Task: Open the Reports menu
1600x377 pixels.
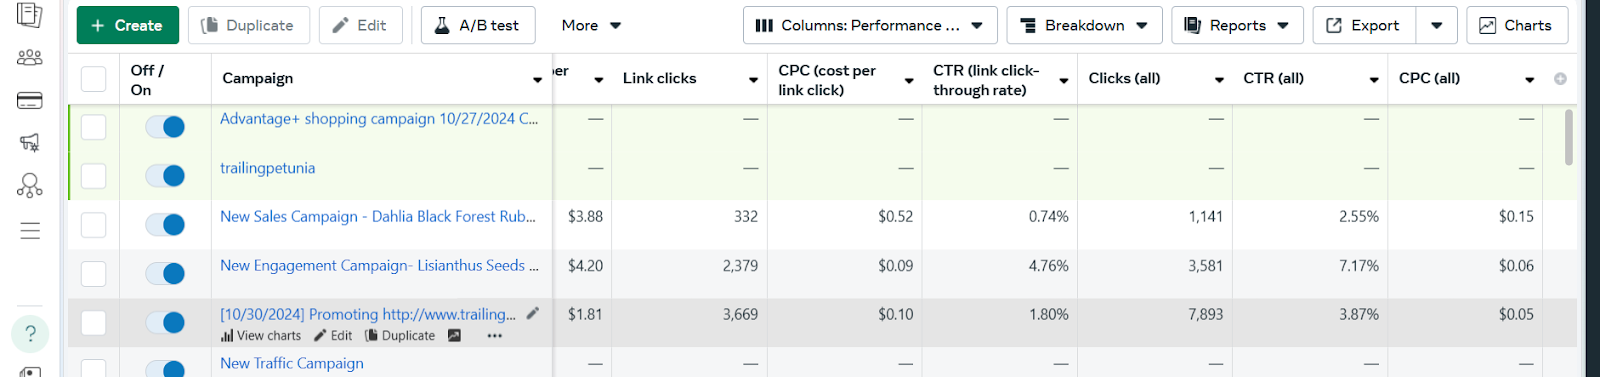Action: 1237,25
